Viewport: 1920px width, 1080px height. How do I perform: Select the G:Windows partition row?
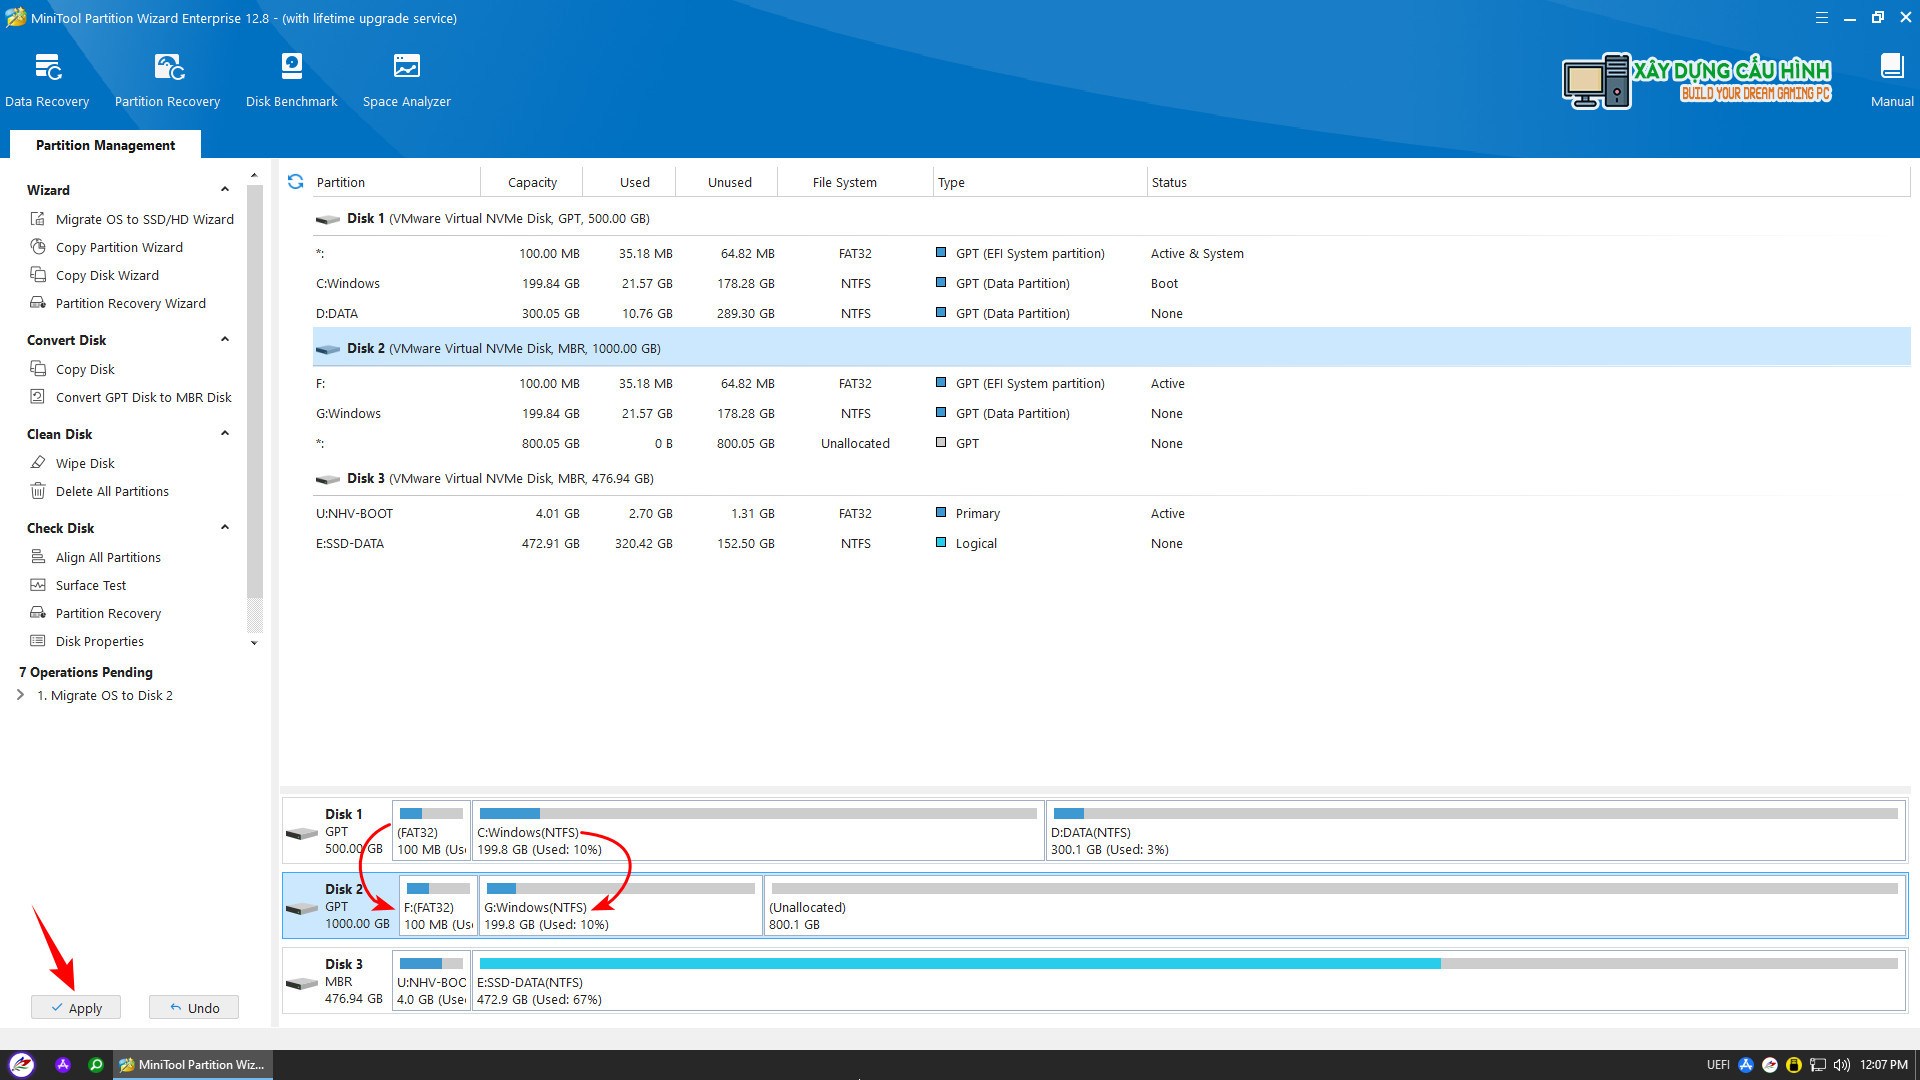coord(1111,413)
